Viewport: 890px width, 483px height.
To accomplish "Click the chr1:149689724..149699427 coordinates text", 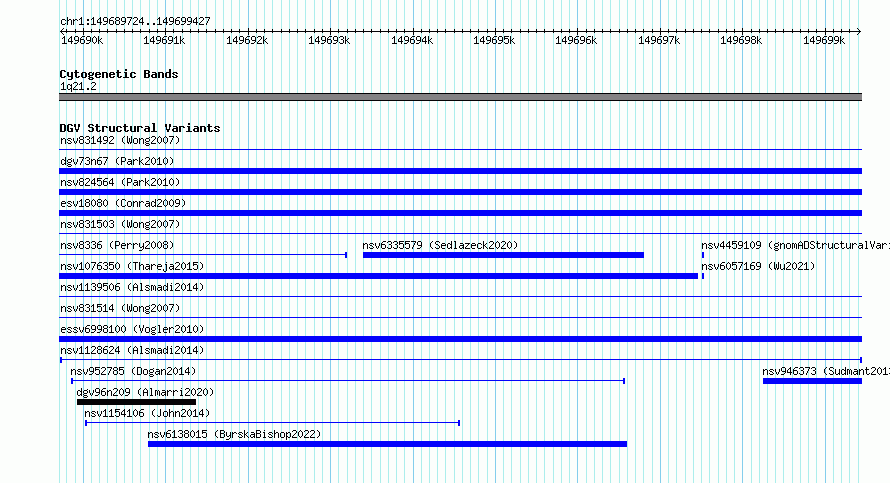I will pos(135,21).
